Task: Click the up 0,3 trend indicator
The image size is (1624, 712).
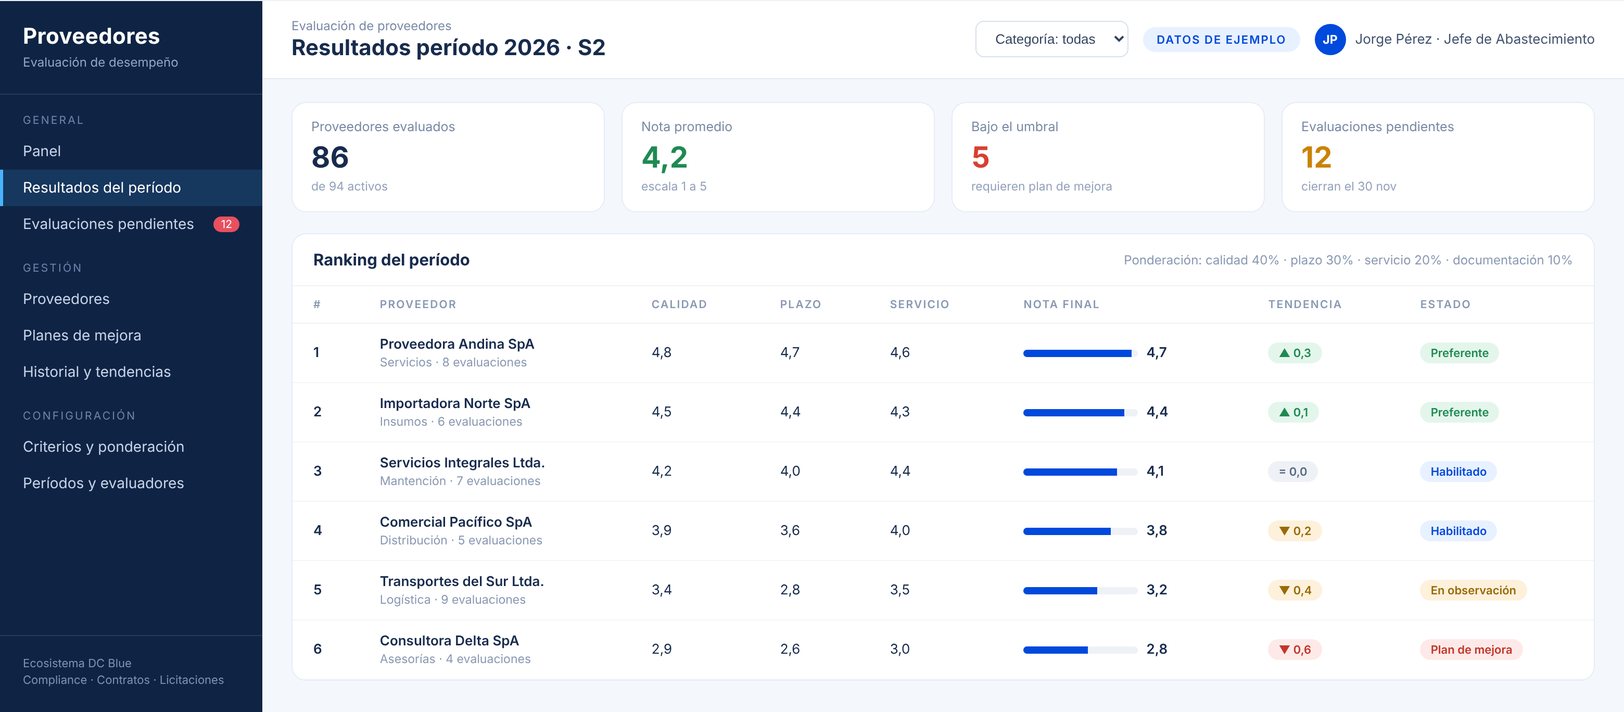Action: 1294,353
